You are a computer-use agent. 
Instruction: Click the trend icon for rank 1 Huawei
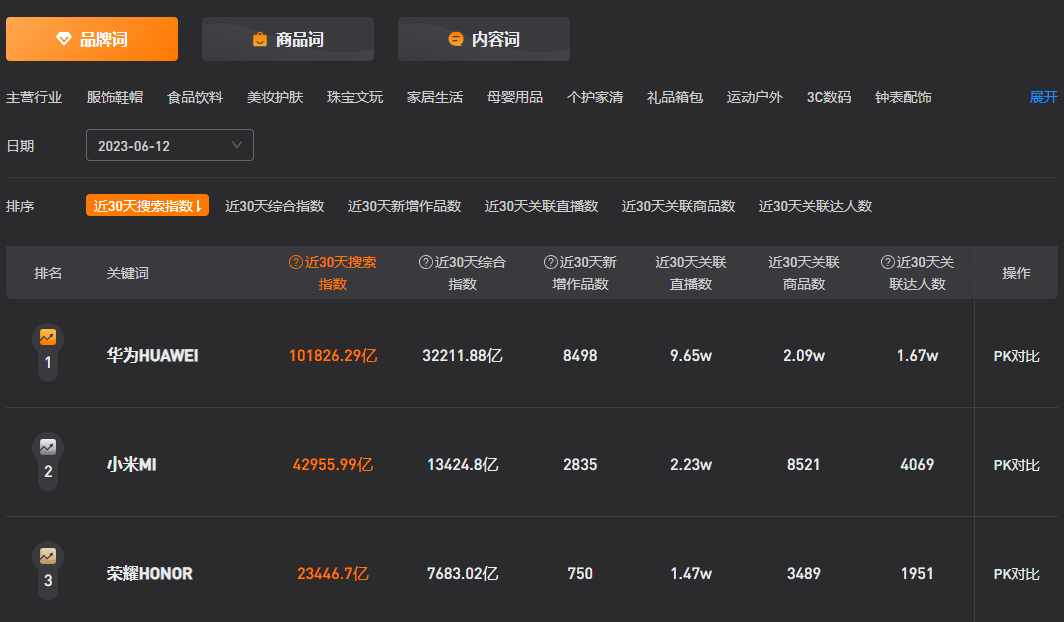(48, 338)
